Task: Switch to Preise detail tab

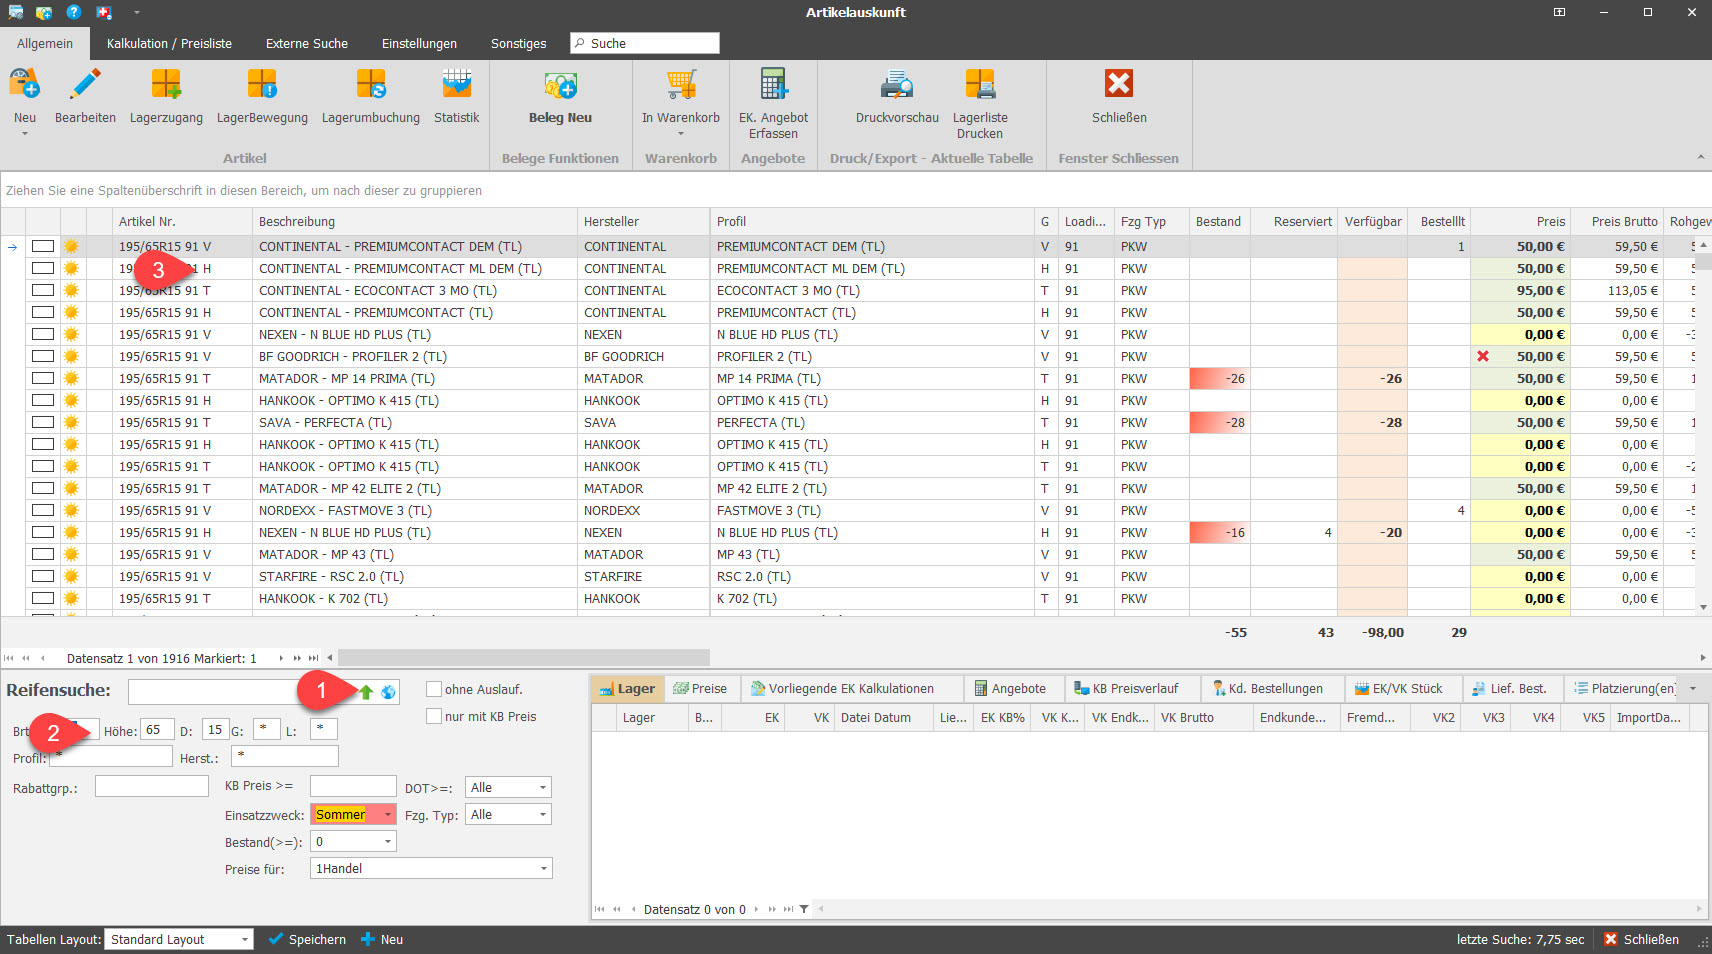Action: [701, 689]
